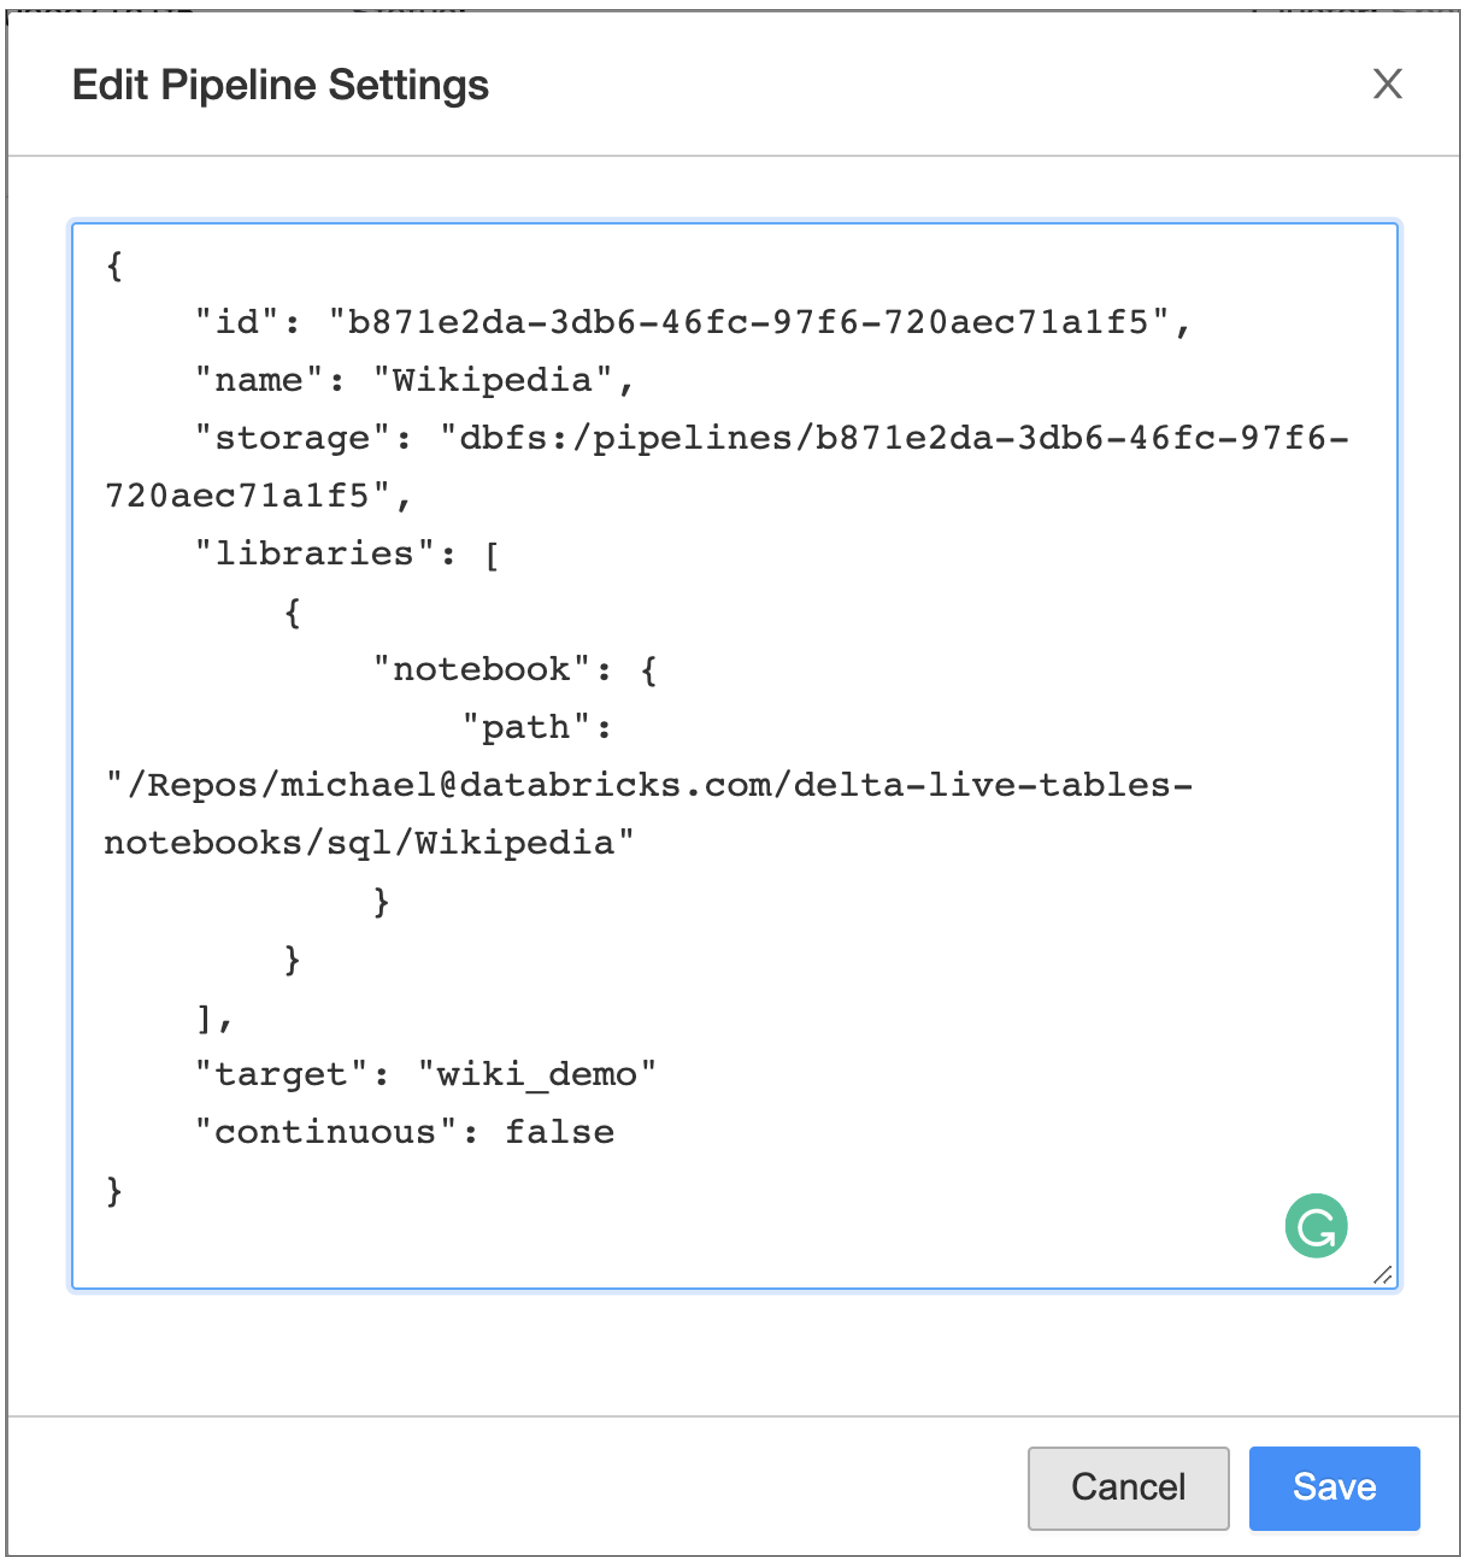Click the Cancel button
This screenshot has width=1466, height=1564.
(x=1128, y=1487)
